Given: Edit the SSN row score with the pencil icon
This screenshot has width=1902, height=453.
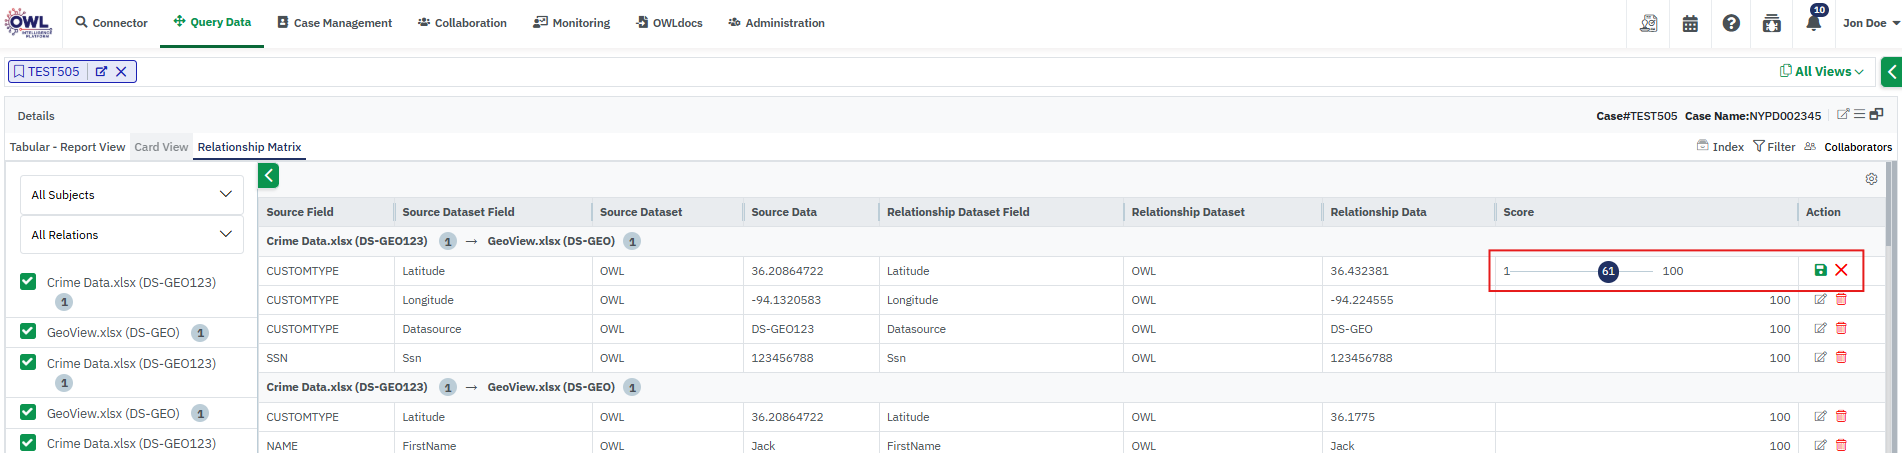Looking at the screenshot, I should pyautogui.click(x=1820, y=357).
